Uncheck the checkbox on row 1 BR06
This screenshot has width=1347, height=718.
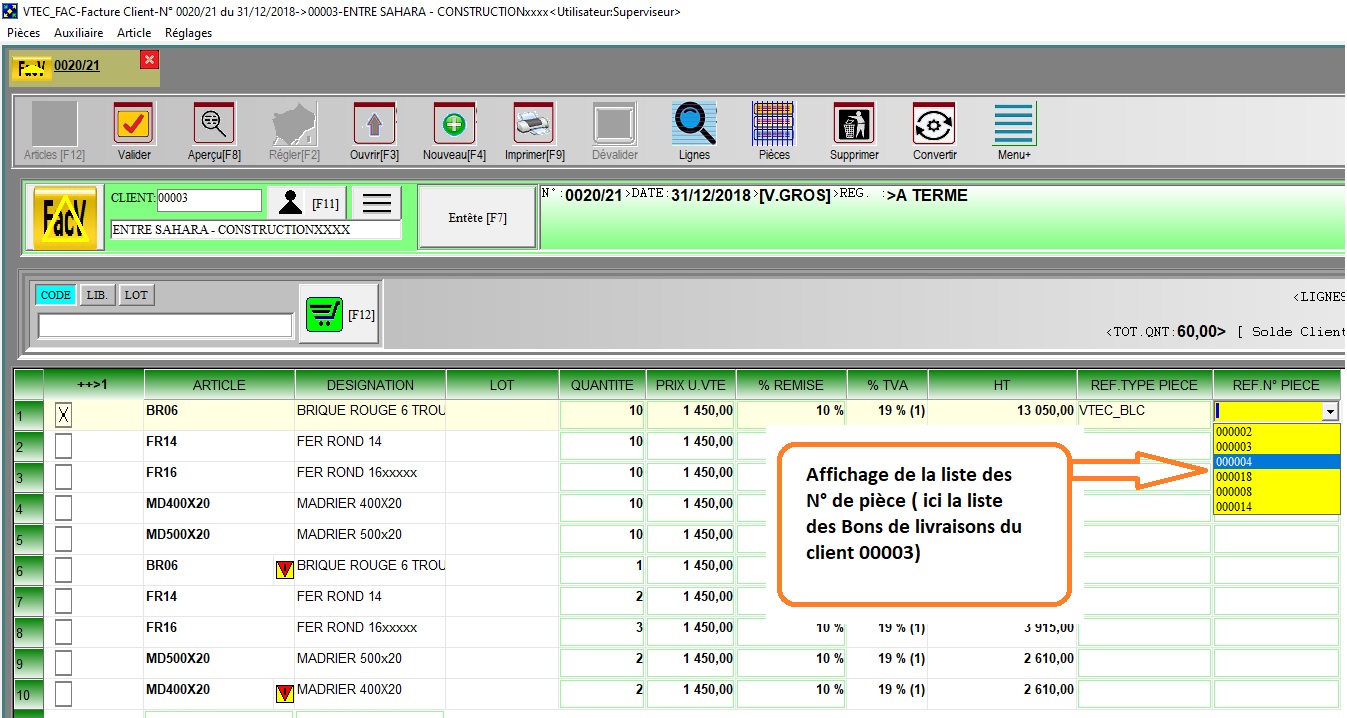pyautogui.click(x=63, y=415)
